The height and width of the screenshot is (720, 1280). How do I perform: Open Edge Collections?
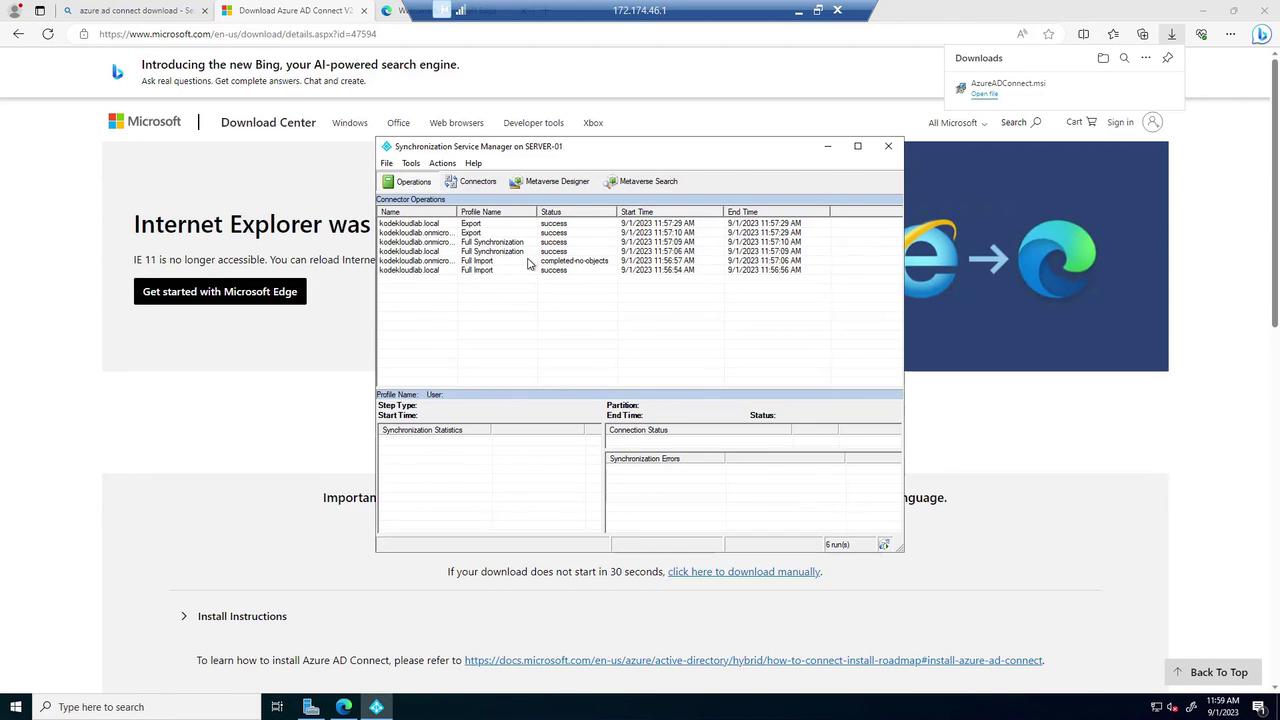click(x=1143, y=34)
